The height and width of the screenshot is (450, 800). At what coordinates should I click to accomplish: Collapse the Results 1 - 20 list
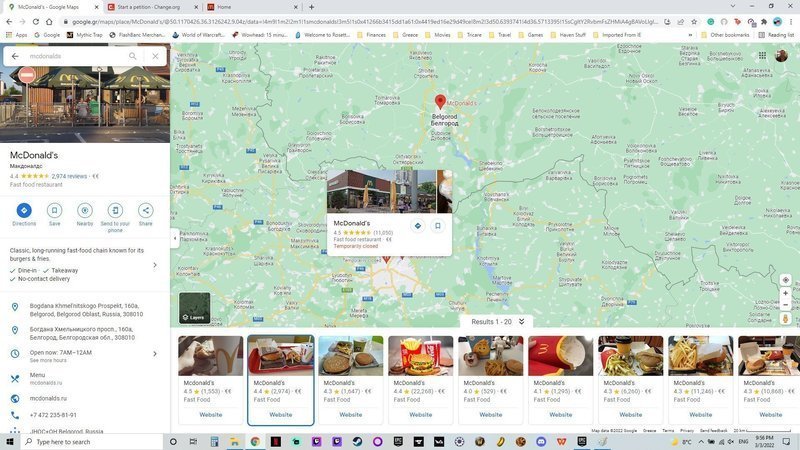(x=521, y=322)
